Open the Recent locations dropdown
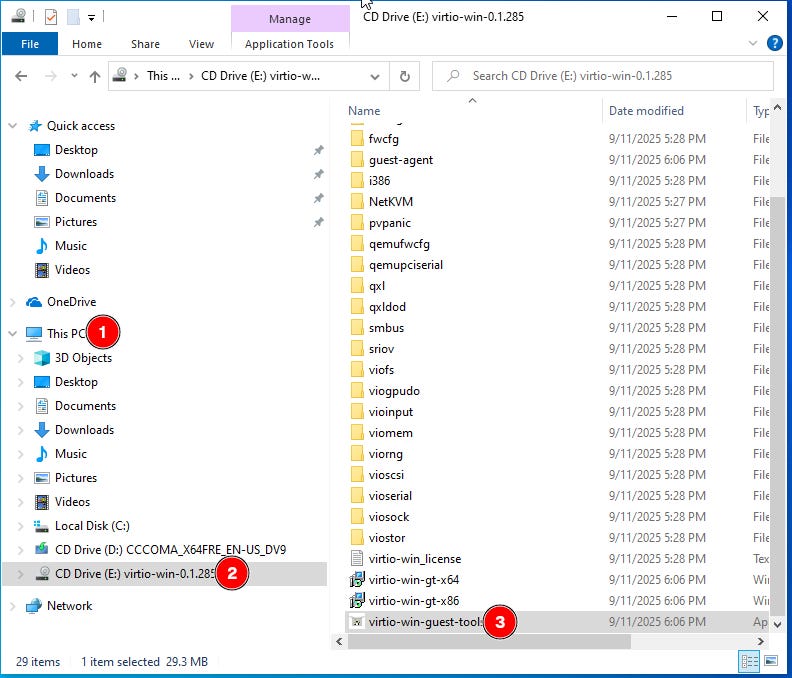The width and height of the screenshot is (792, 678). (74, 76)
